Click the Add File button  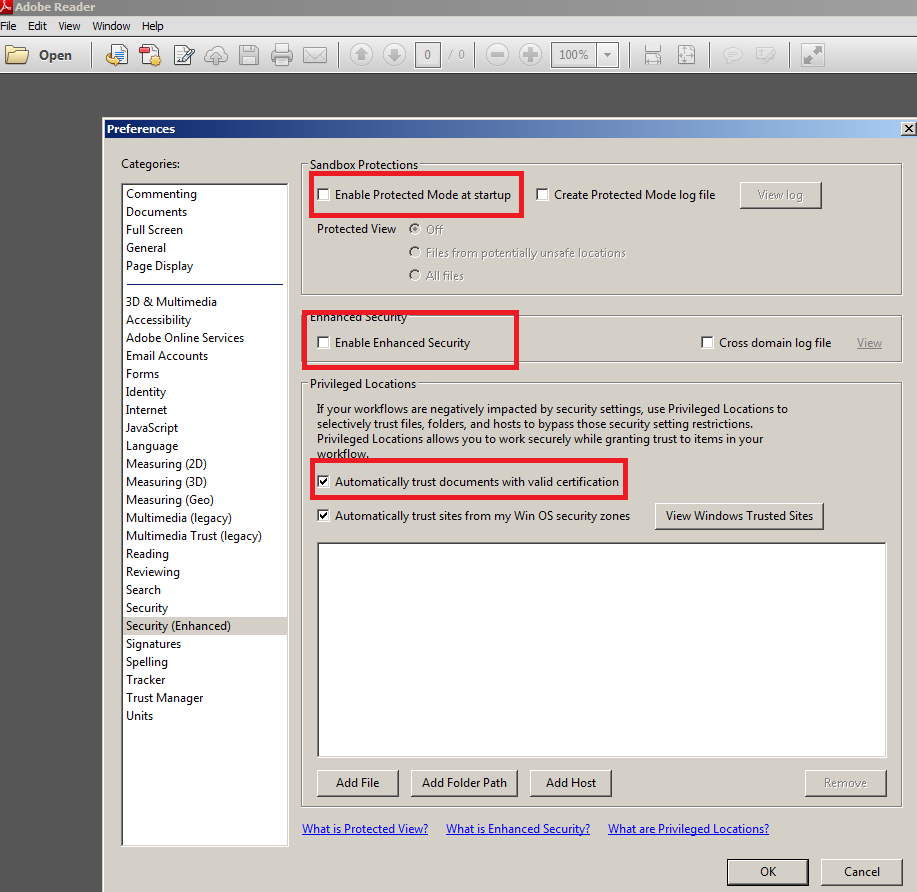(x=357, y=783)
